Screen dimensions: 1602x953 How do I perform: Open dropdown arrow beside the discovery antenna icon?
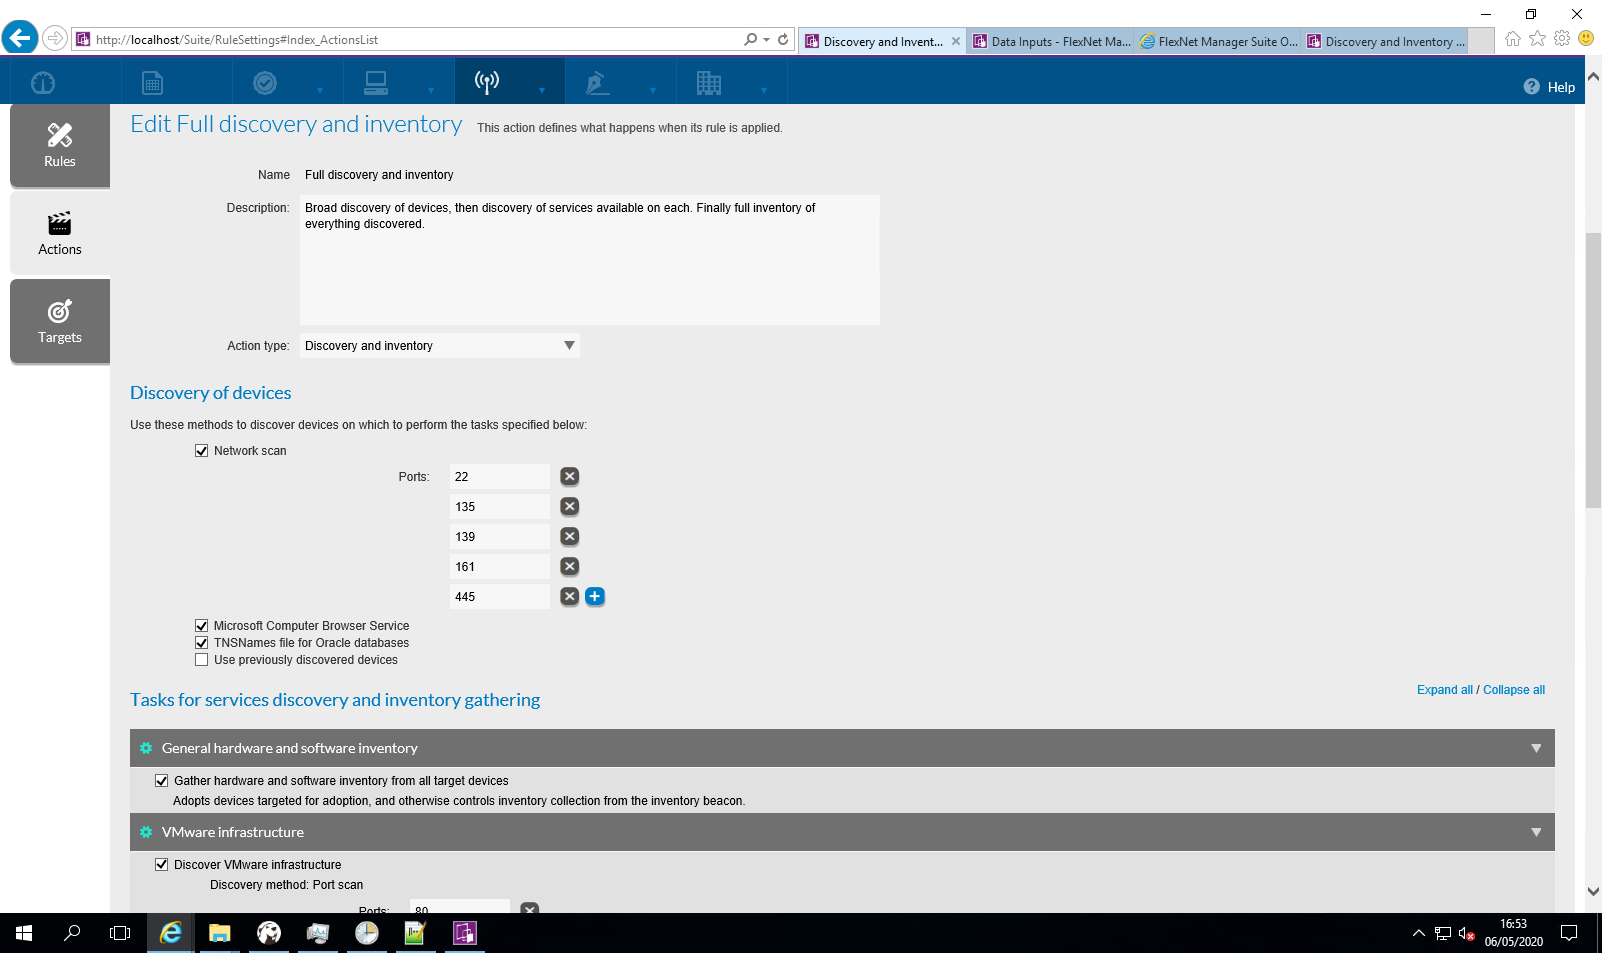[542, 91]
